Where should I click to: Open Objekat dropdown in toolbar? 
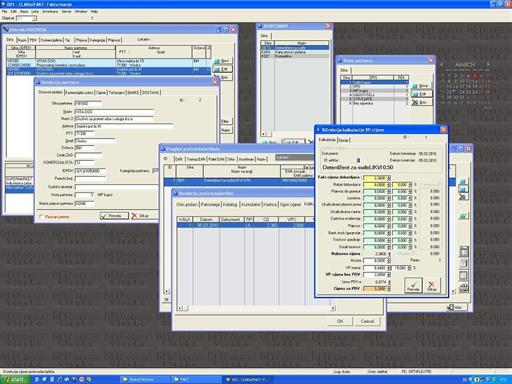point(34,18)
